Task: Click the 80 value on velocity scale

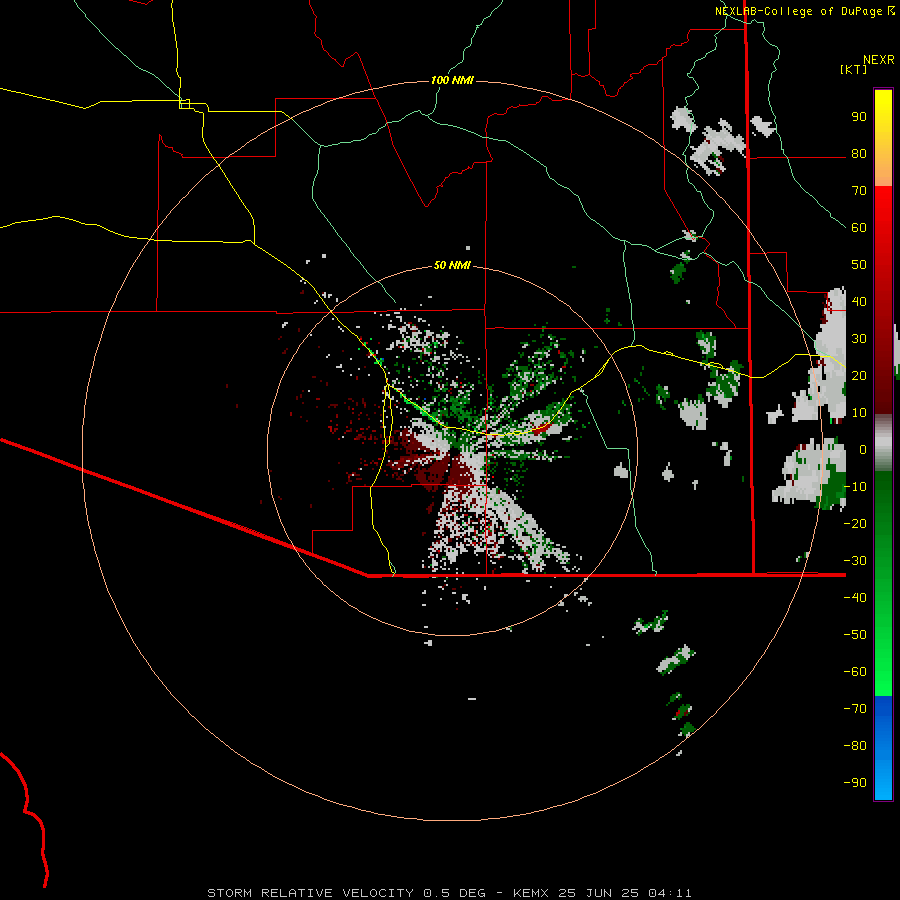Action: pos(859,154)
